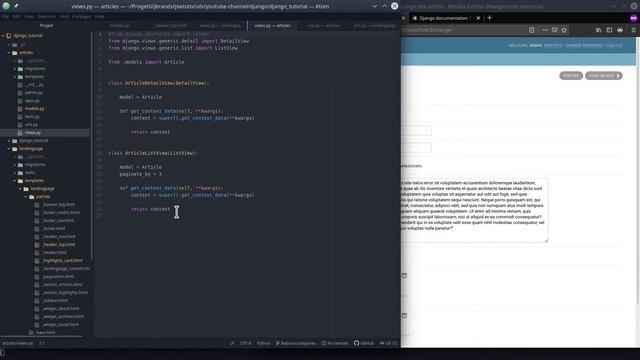Open the Help menu in Atom
Image resolution: width=640 pixels, height=360 pixels.
pos(99,17)
